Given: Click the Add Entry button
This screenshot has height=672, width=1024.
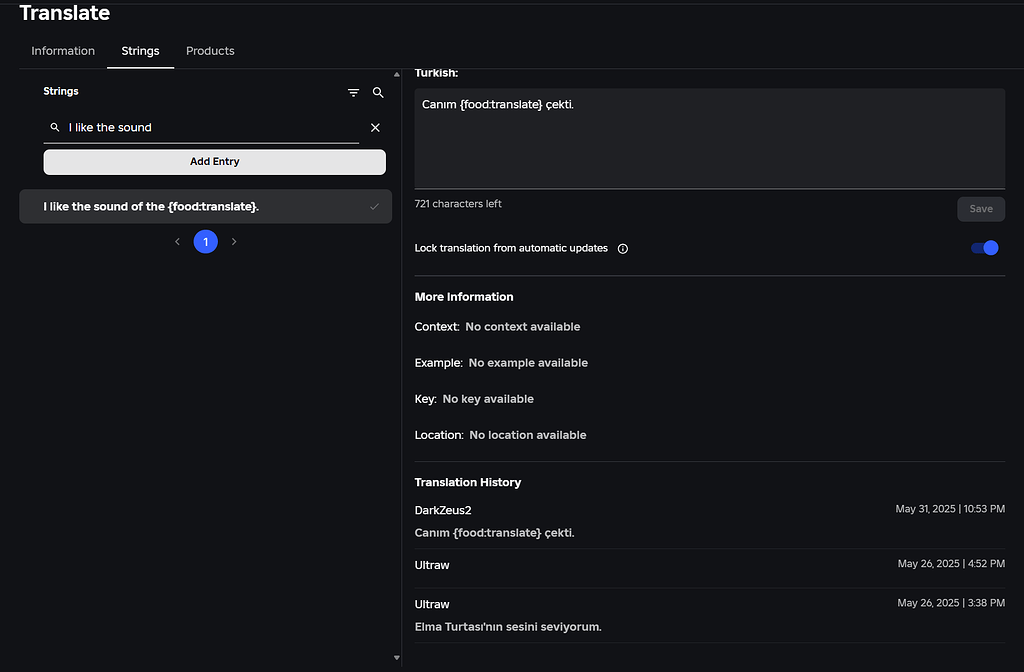Looking at the screenshot, I should pos(215,162).
